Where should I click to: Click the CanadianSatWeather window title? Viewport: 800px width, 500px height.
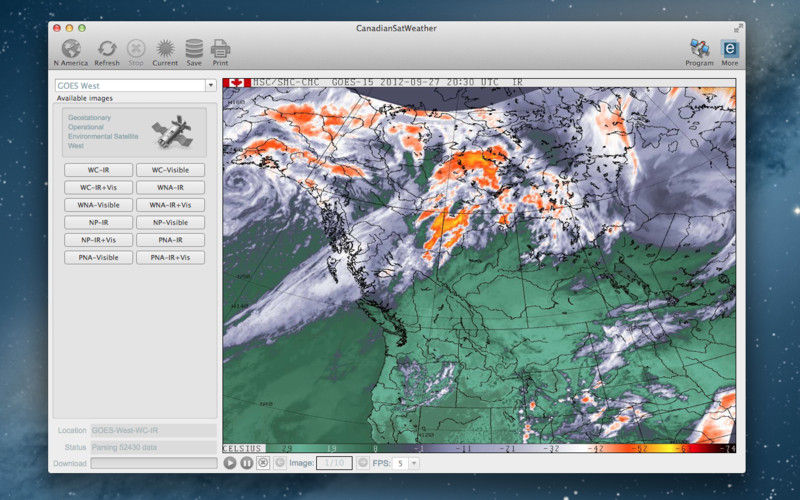click(x=396, y=29)
